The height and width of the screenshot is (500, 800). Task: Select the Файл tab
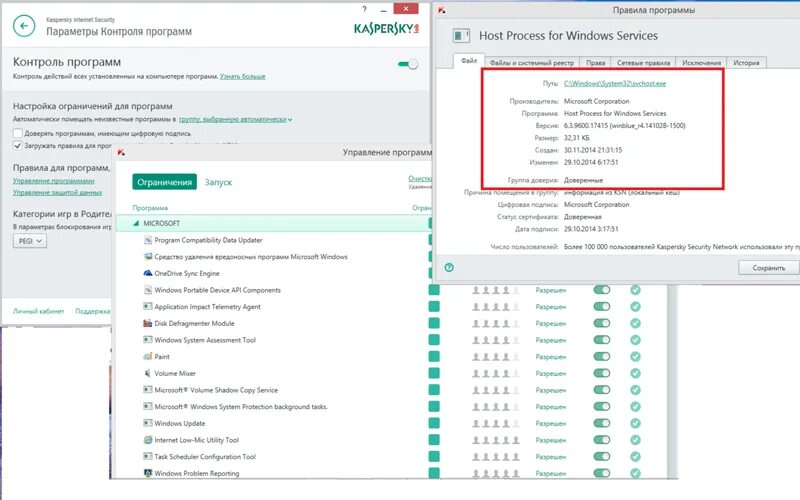[x=469, y=61]
